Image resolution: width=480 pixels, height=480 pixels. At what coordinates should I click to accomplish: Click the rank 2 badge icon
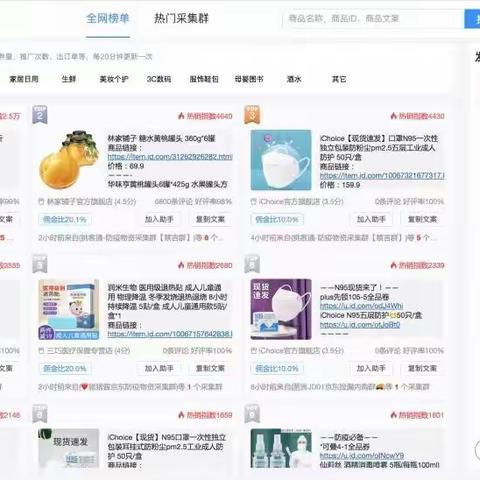click(x=40, y=115)
